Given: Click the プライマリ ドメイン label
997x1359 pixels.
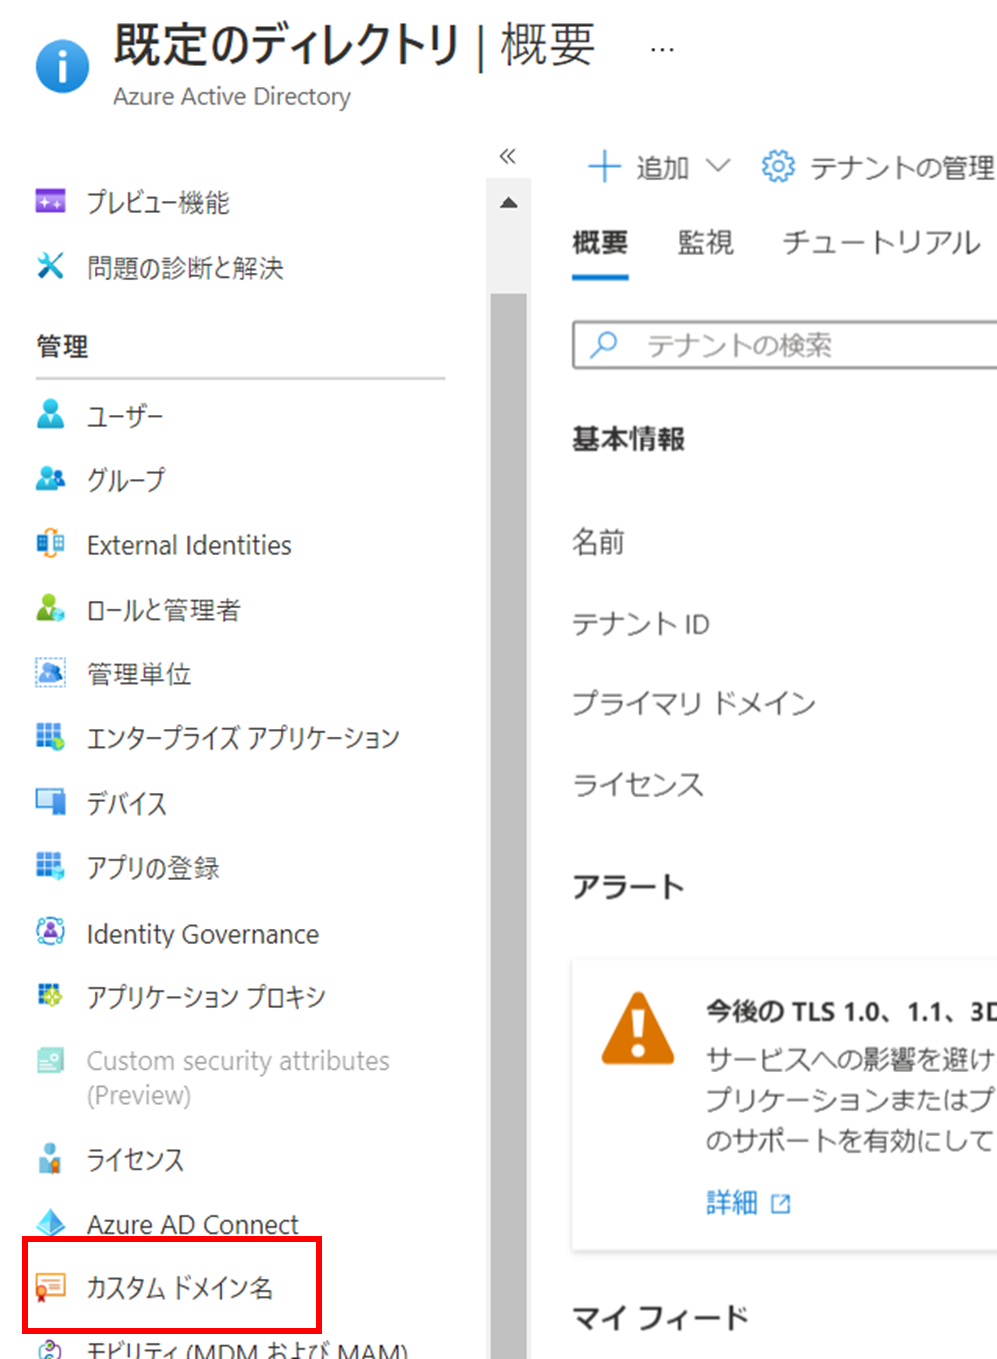Looking at the screenshot, I should (694, 704).
